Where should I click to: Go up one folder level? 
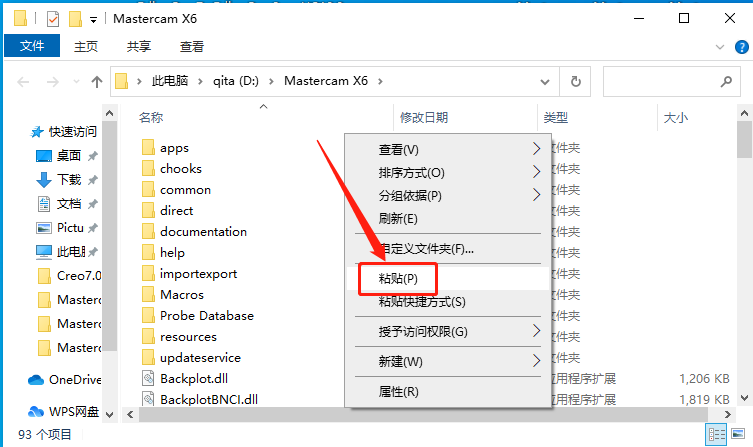click(x=97, y=82)
